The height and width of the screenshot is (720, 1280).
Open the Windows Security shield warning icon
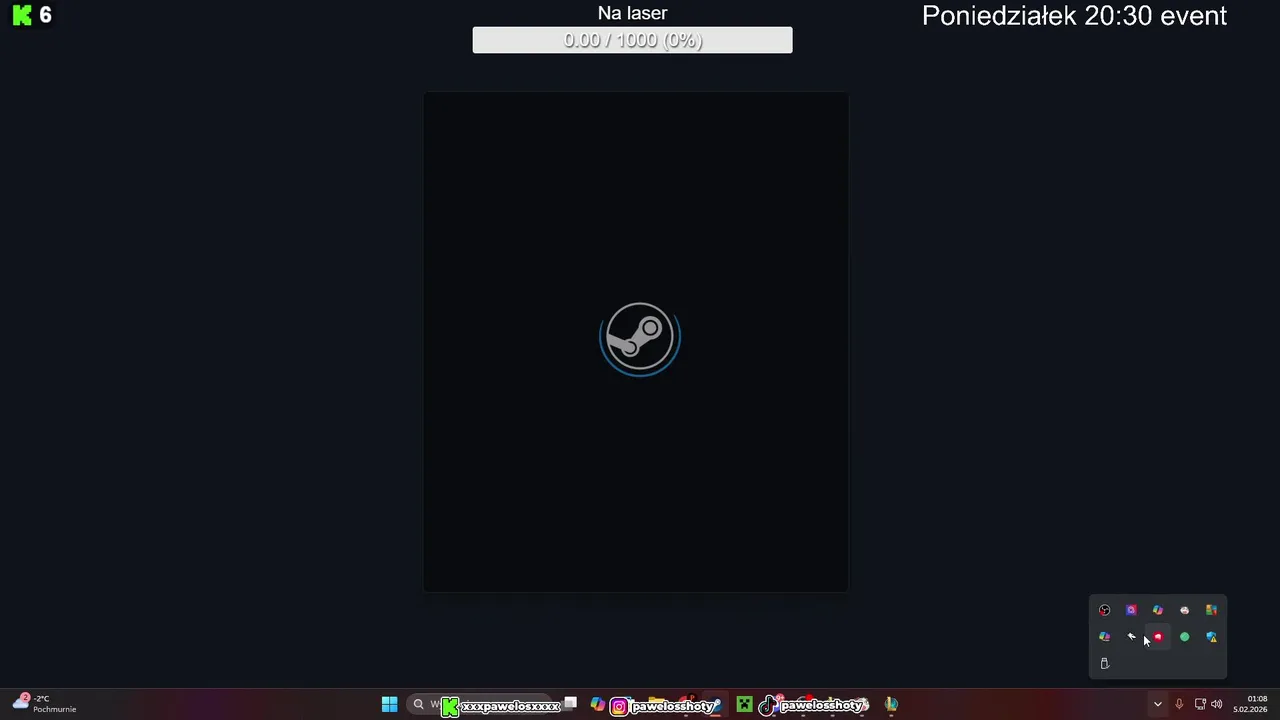click(1211, 637)
